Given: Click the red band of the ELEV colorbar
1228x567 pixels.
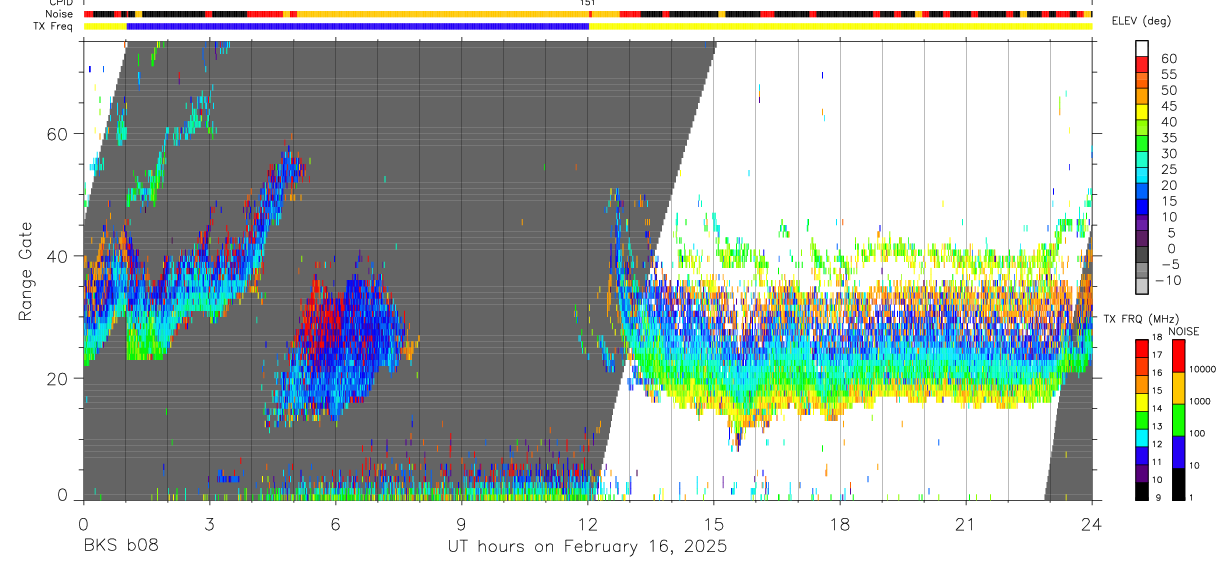Looking at the screenshot, I should (1142, 65).
